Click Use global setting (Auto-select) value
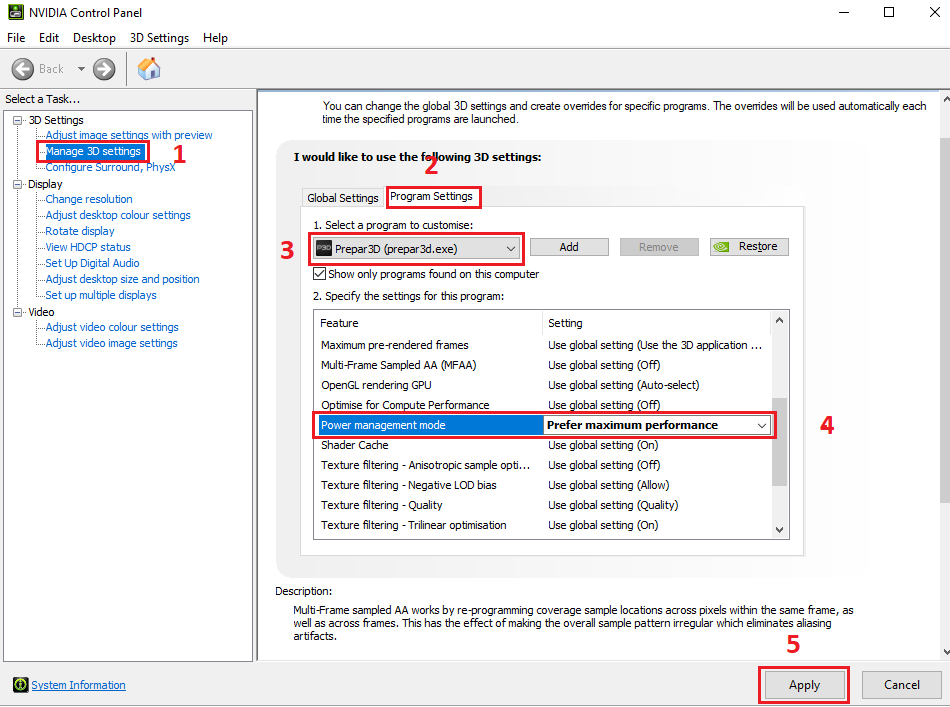 (623, 385)
